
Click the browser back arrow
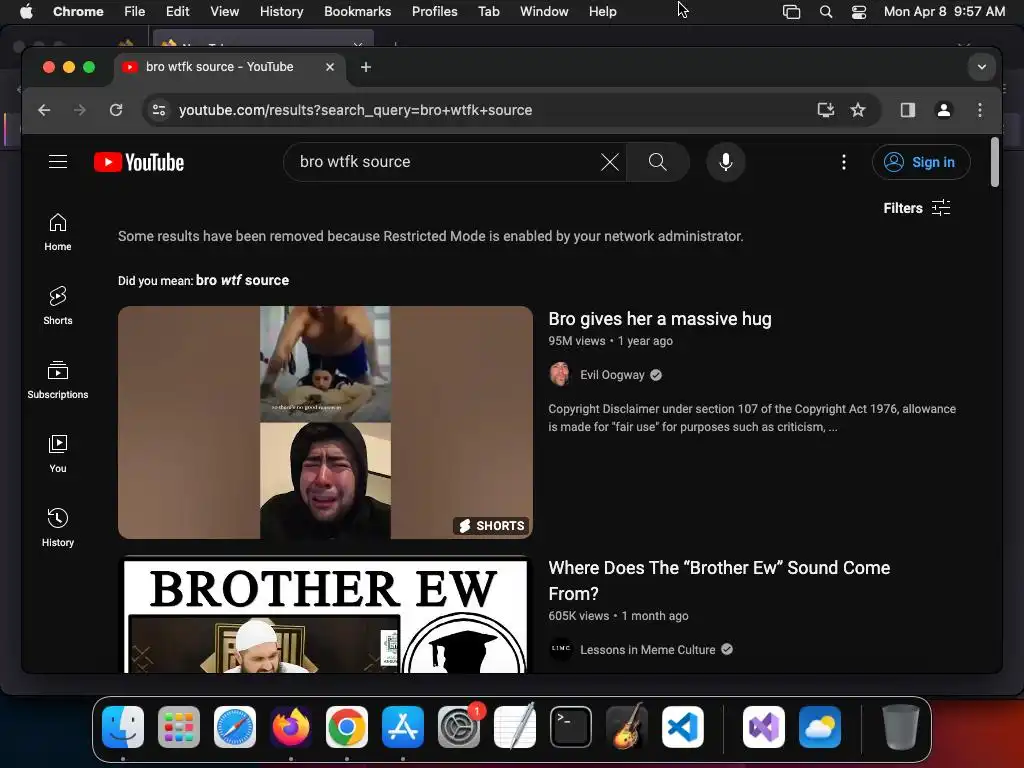pos(44,110)
